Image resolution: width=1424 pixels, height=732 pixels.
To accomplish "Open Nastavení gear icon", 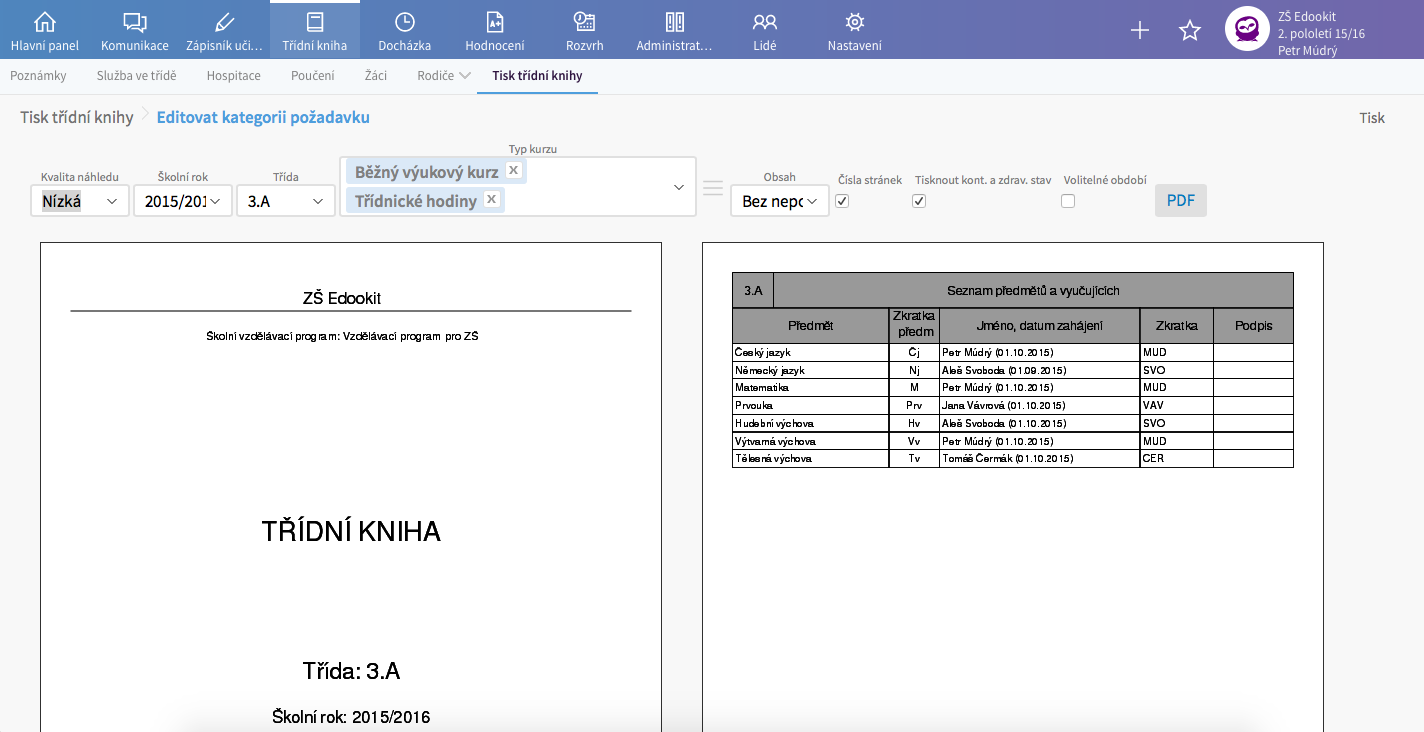I will click(855, 22).
